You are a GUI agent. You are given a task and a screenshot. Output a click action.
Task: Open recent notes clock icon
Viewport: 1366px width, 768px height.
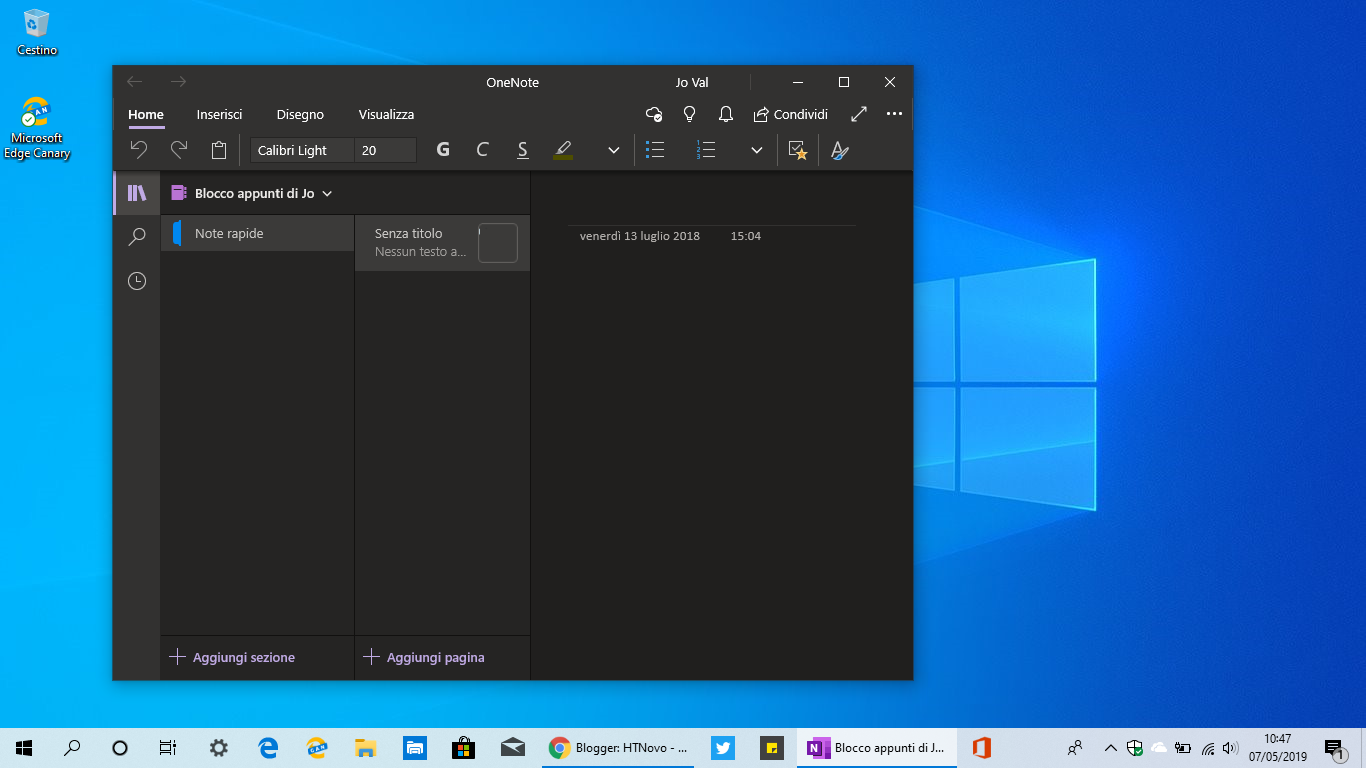137,281
